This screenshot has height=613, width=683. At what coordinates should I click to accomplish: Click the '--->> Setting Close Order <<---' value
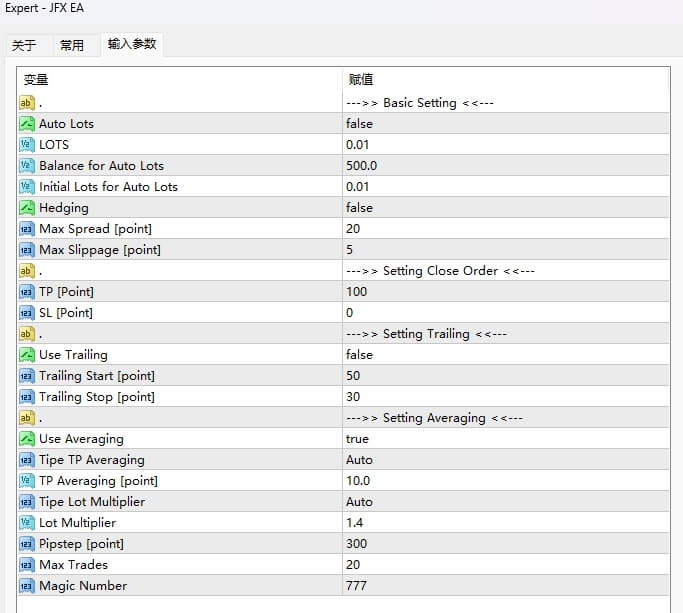(440, 271)
